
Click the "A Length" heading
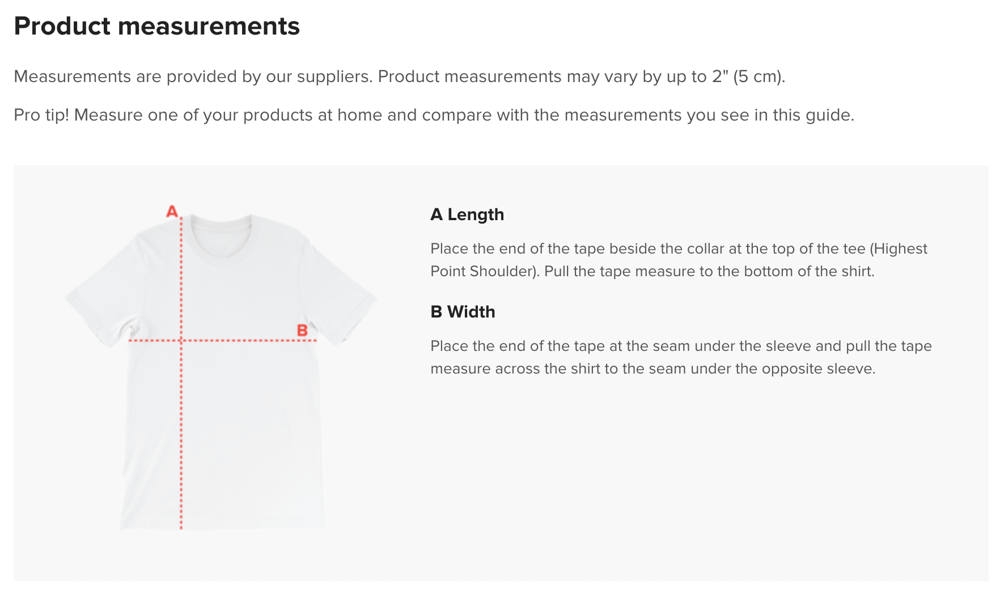pos(467,215)
